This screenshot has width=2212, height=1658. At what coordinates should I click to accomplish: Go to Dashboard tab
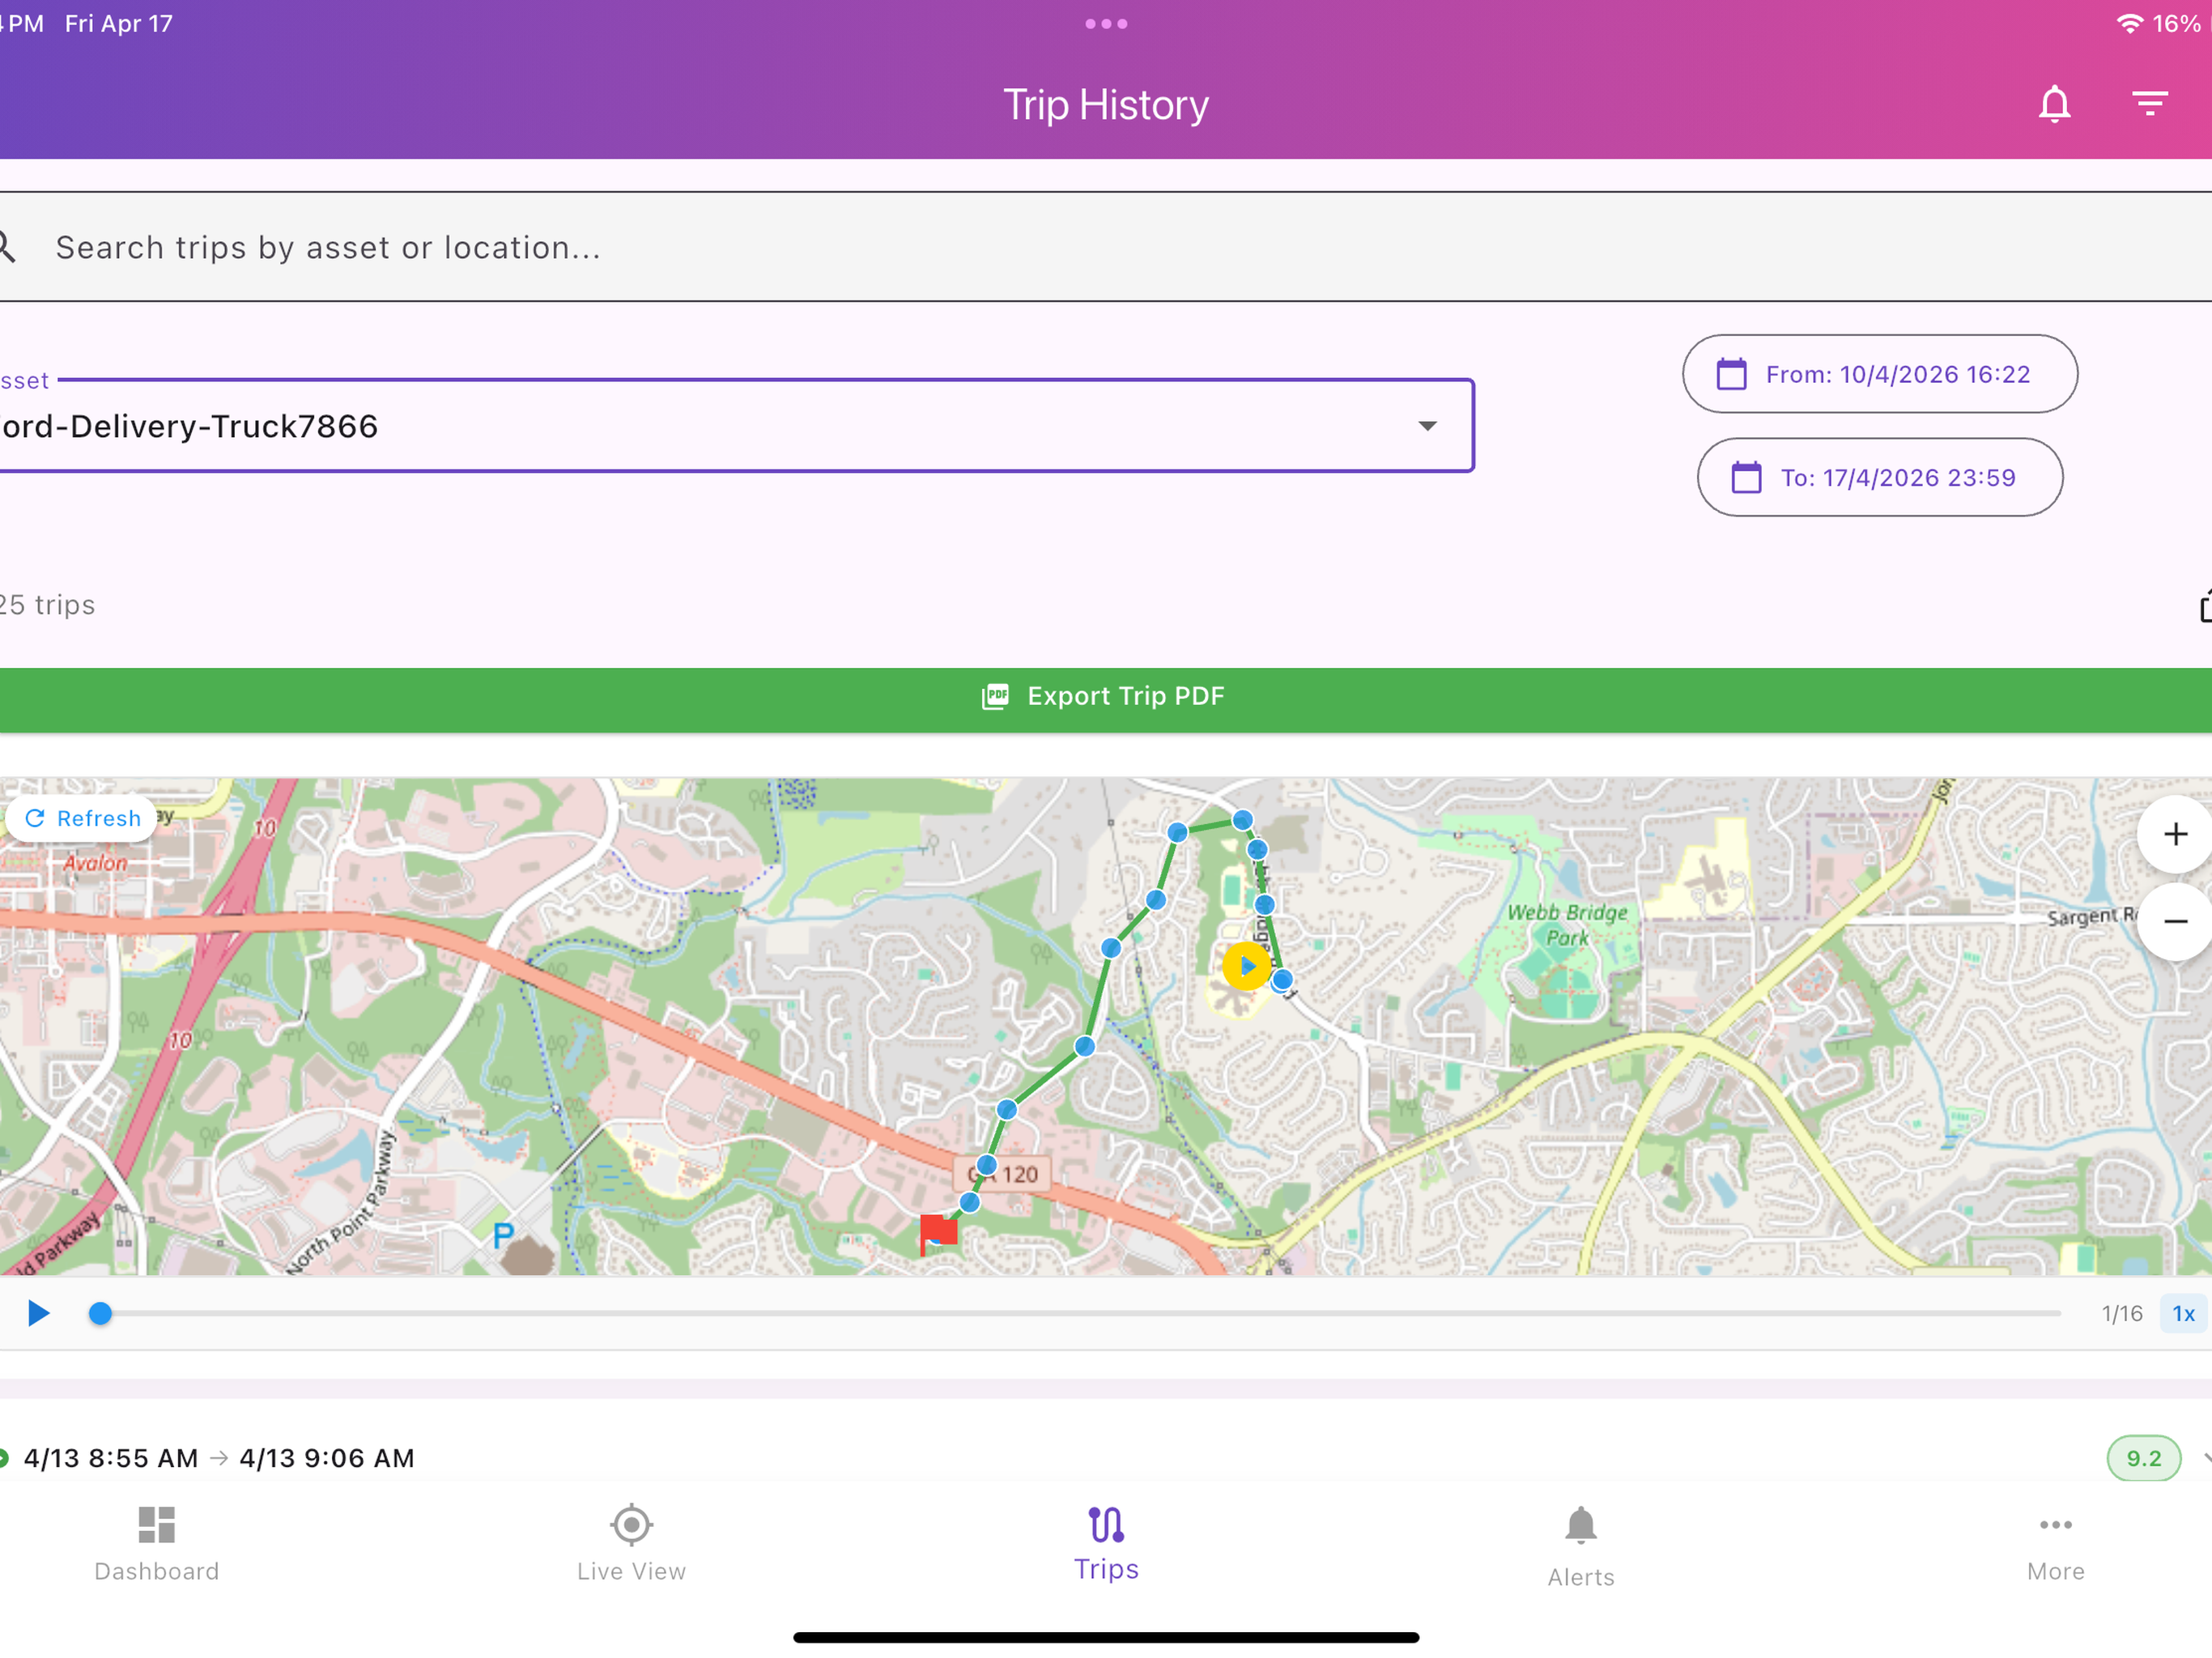click(157, 1544)
